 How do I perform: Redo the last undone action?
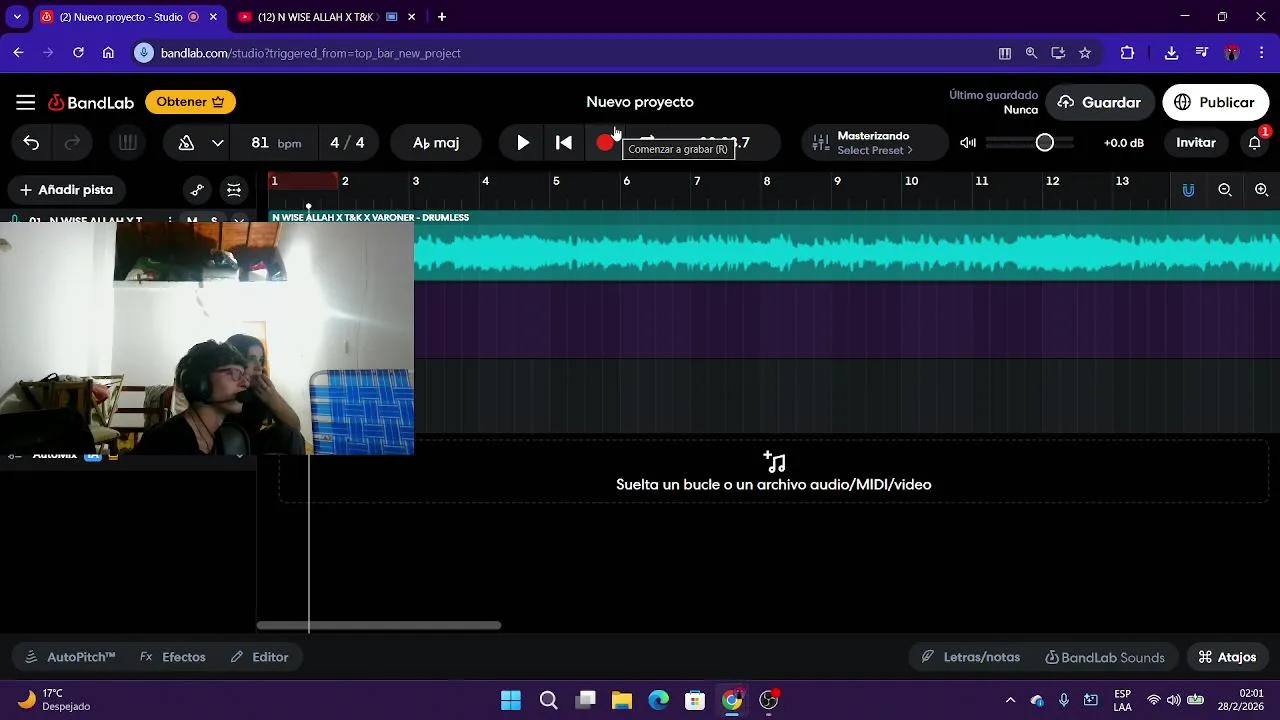coord(72,143)
